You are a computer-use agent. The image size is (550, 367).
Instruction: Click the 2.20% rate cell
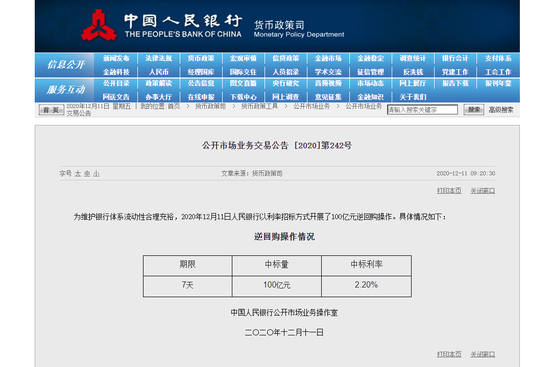tap(366, 285)
